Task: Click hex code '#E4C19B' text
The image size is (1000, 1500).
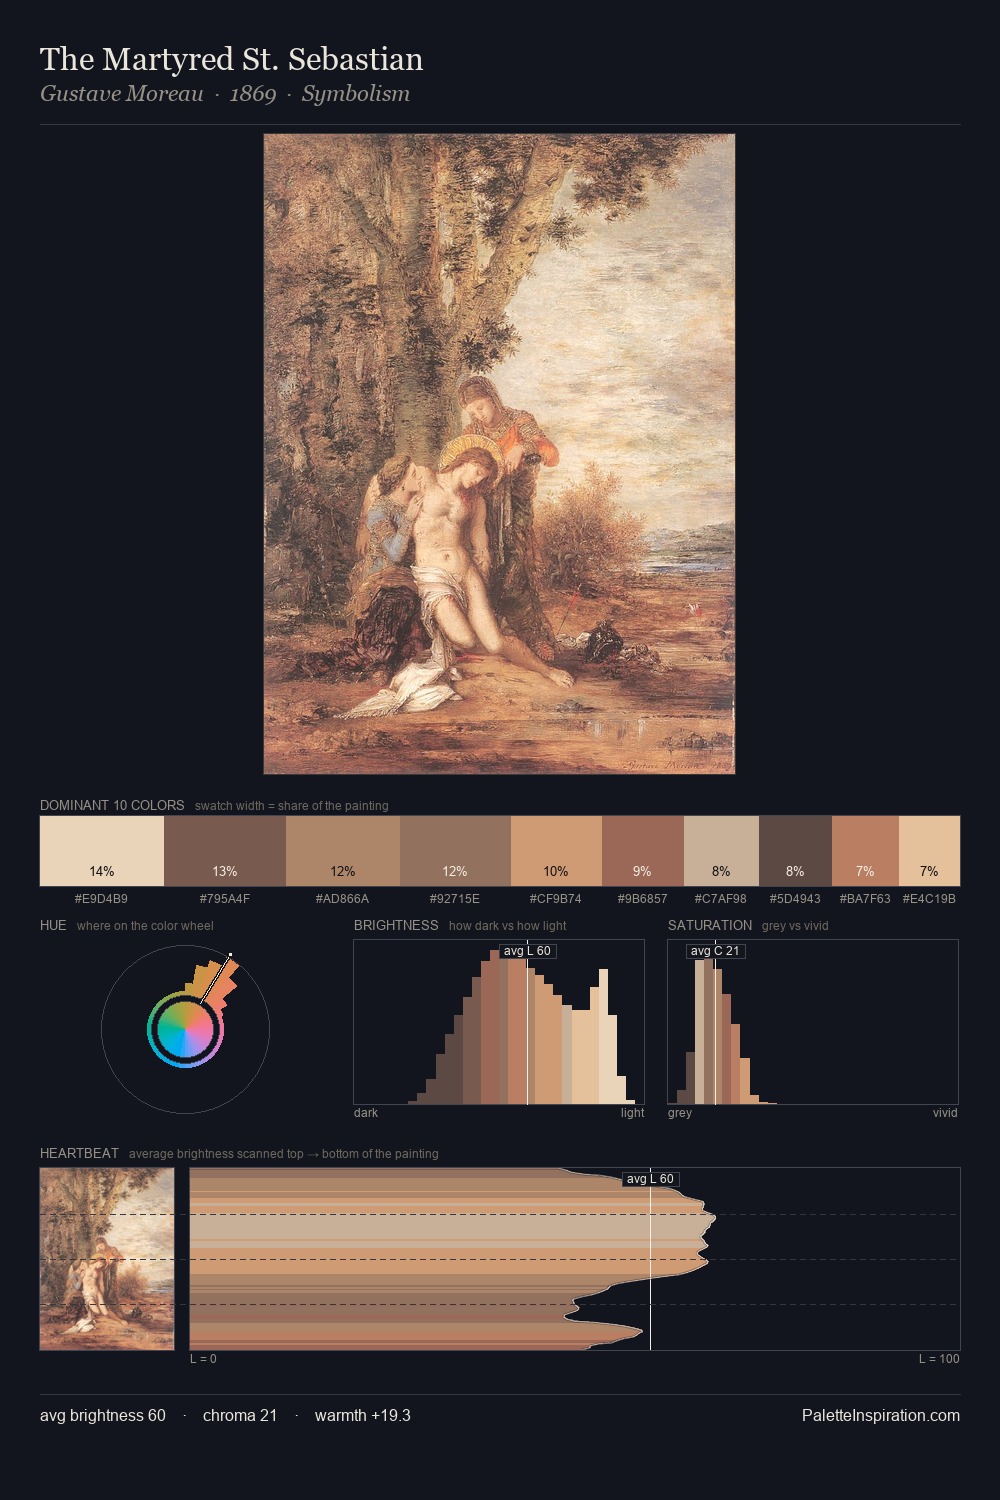Action: tap(929, 898)
